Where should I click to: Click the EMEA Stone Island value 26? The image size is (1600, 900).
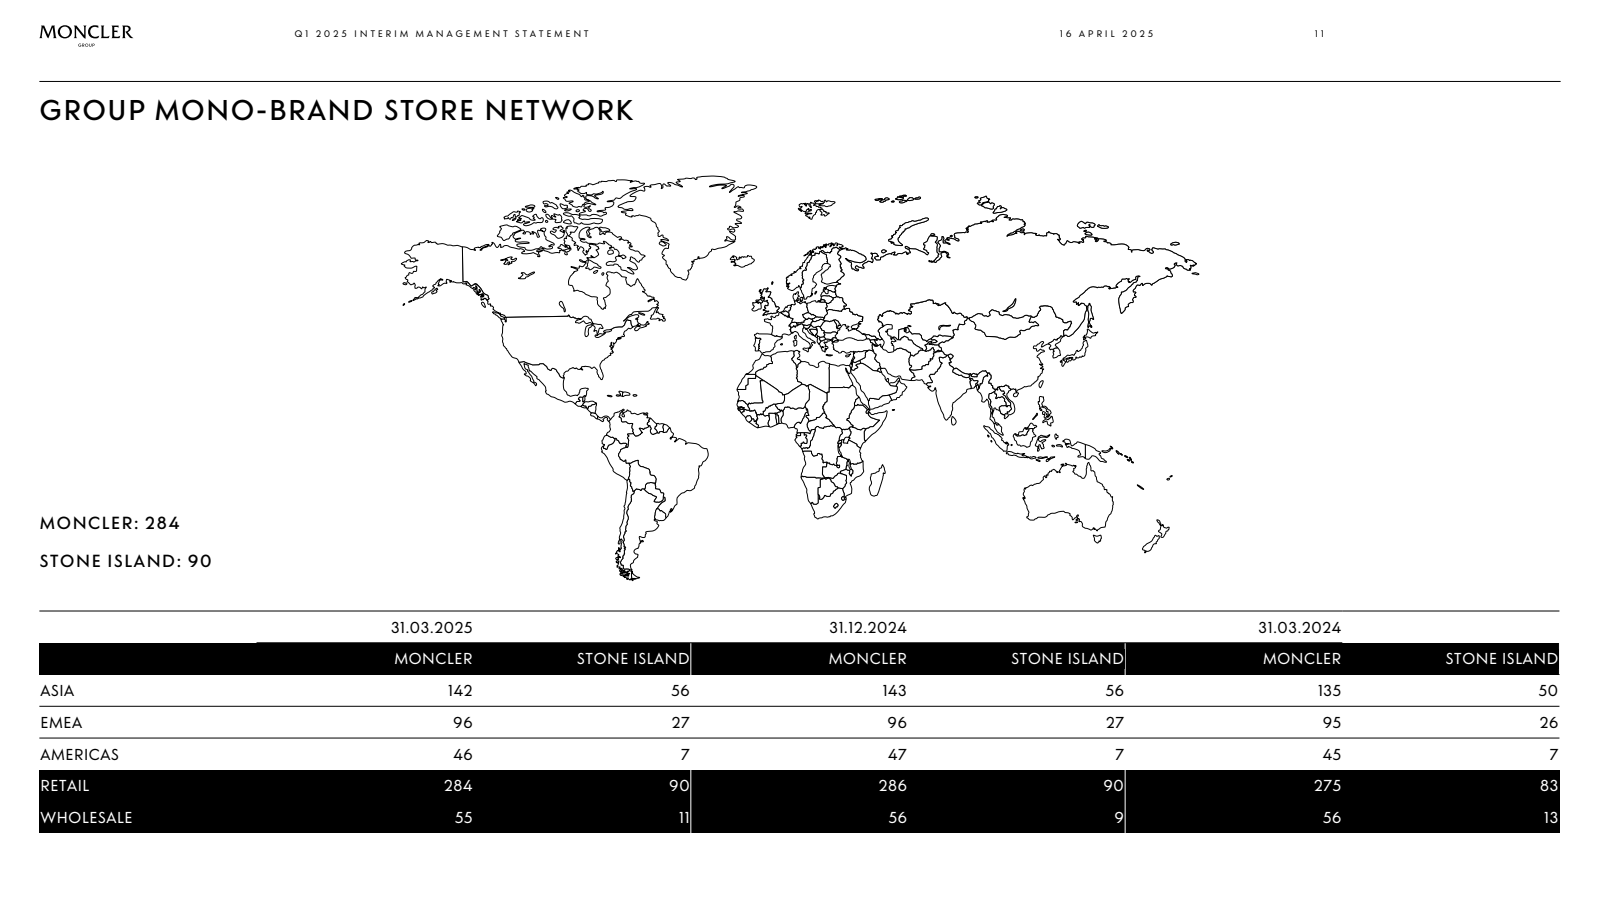pyautogui.click(x=1549, y=723)
